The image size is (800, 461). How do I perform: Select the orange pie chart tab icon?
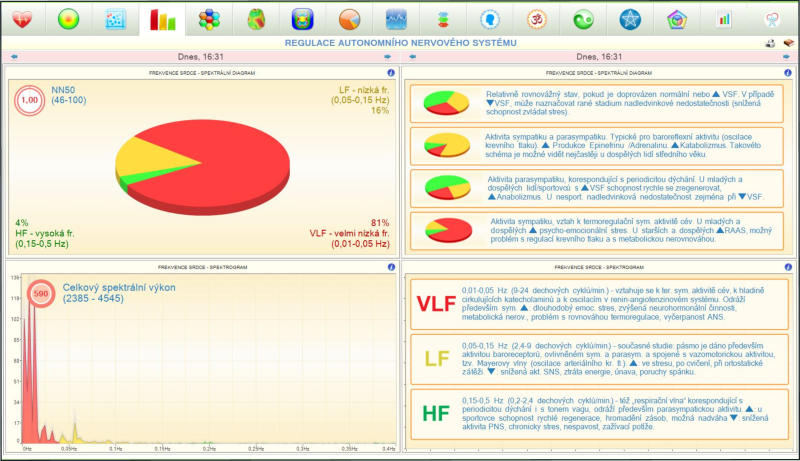(x=349, y=19)
